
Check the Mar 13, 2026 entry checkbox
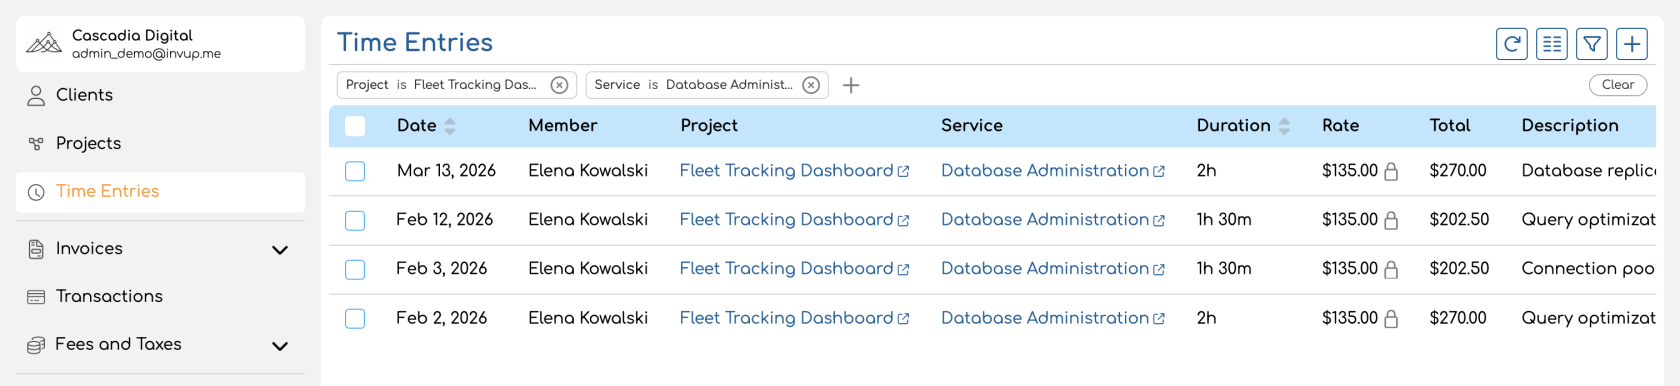355,171
